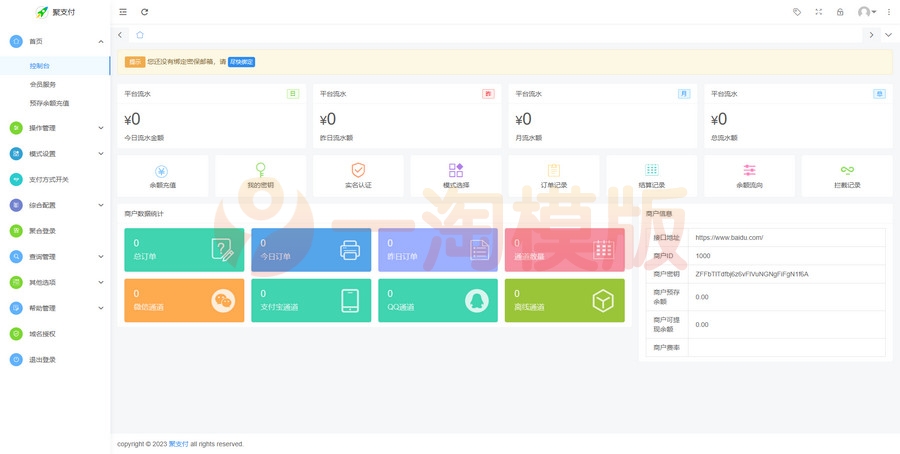Click the orange 提示 badge
The width and height of the screenshot is (900, 454).
pyautogui.click(x=135, y=62)
